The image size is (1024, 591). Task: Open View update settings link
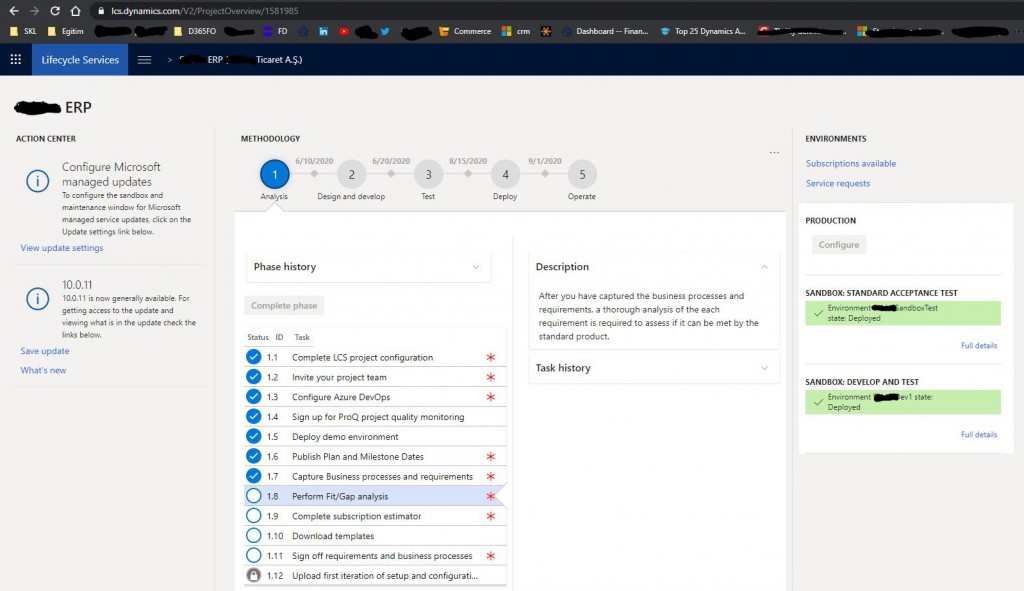click(61, 248)
